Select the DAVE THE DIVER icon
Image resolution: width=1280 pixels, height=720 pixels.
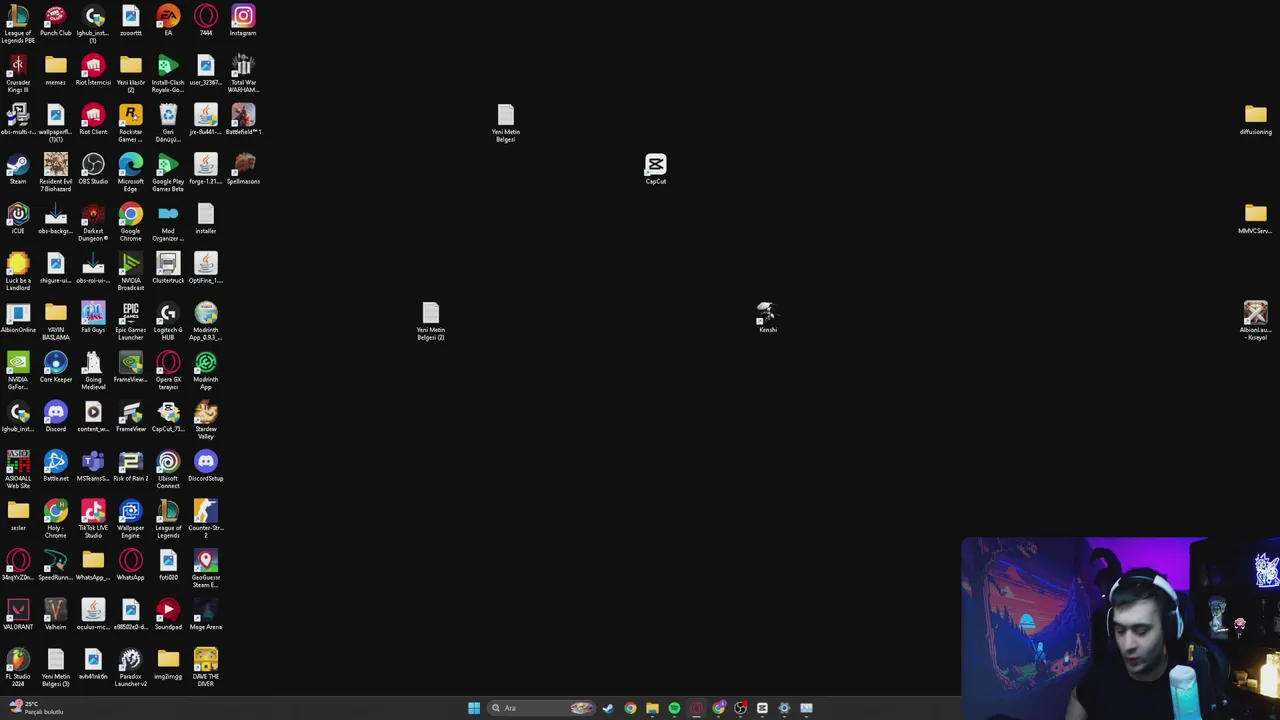(206, 668)
